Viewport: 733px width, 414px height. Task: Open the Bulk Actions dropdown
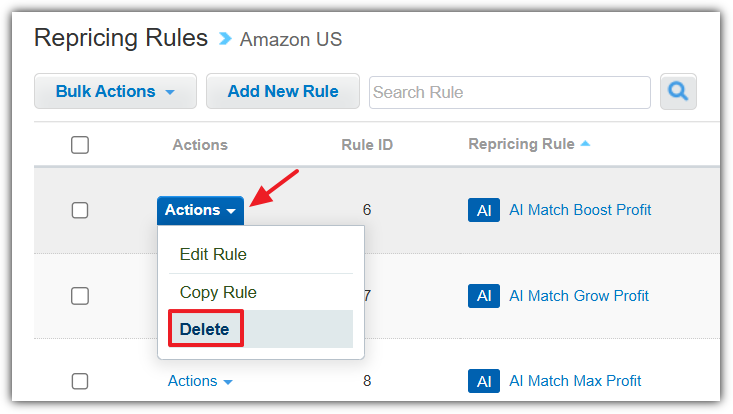(x=115, y=91)
